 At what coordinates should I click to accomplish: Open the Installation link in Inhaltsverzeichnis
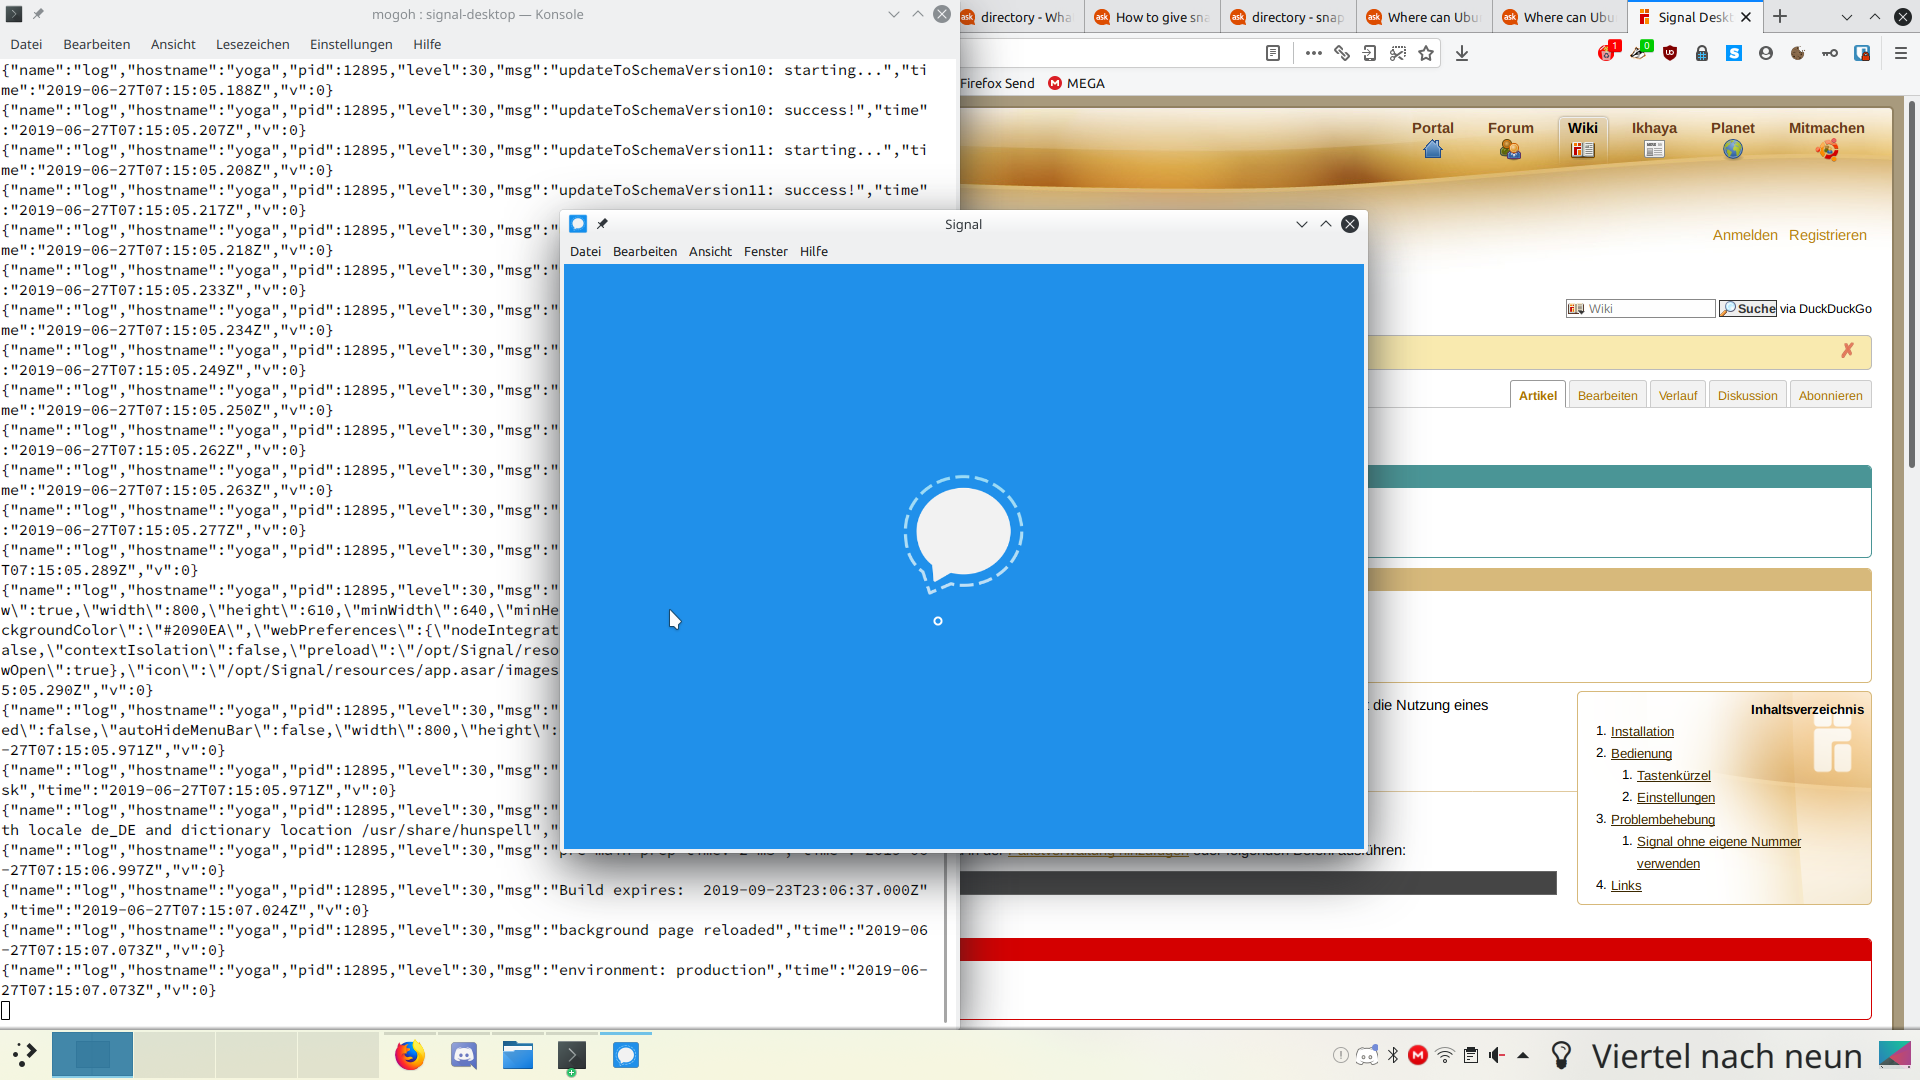pyautogui.click(x=1641, y=731)
